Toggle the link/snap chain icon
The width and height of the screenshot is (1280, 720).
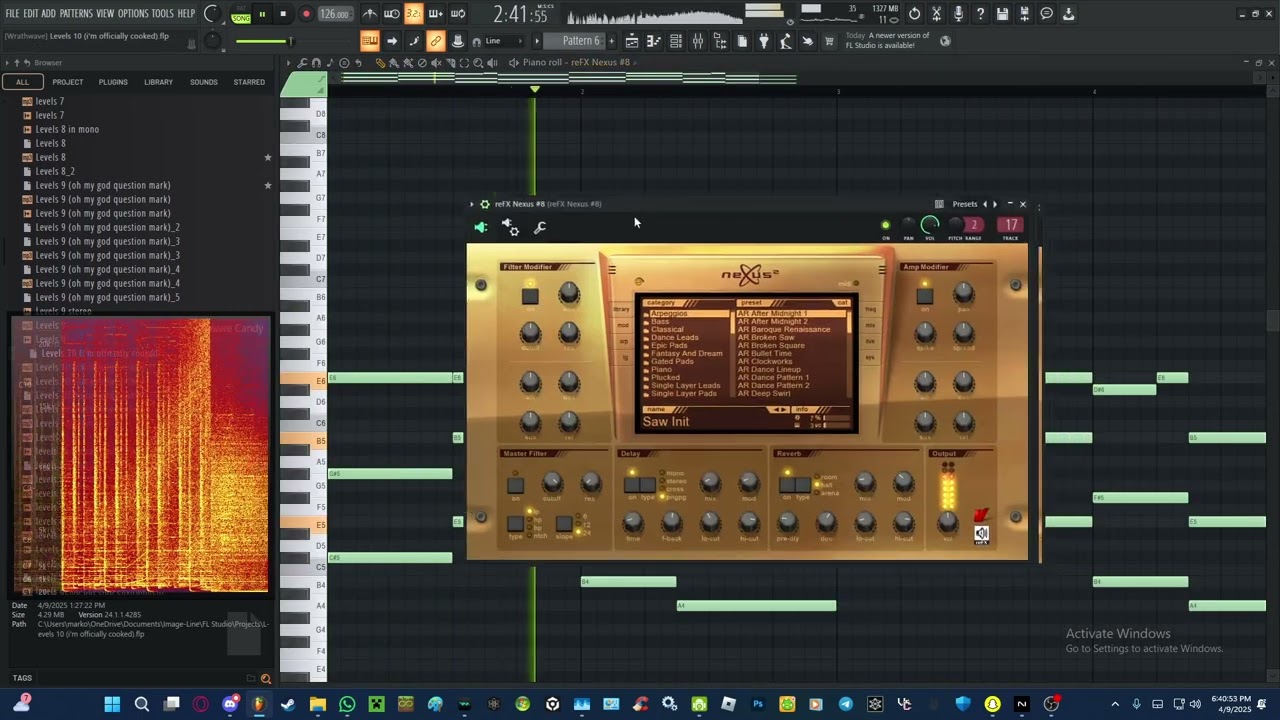[436, 41]
